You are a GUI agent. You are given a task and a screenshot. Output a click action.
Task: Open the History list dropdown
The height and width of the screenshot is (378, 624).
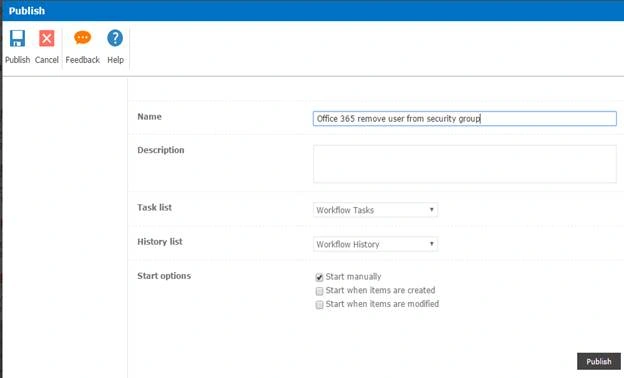point(375,244)
